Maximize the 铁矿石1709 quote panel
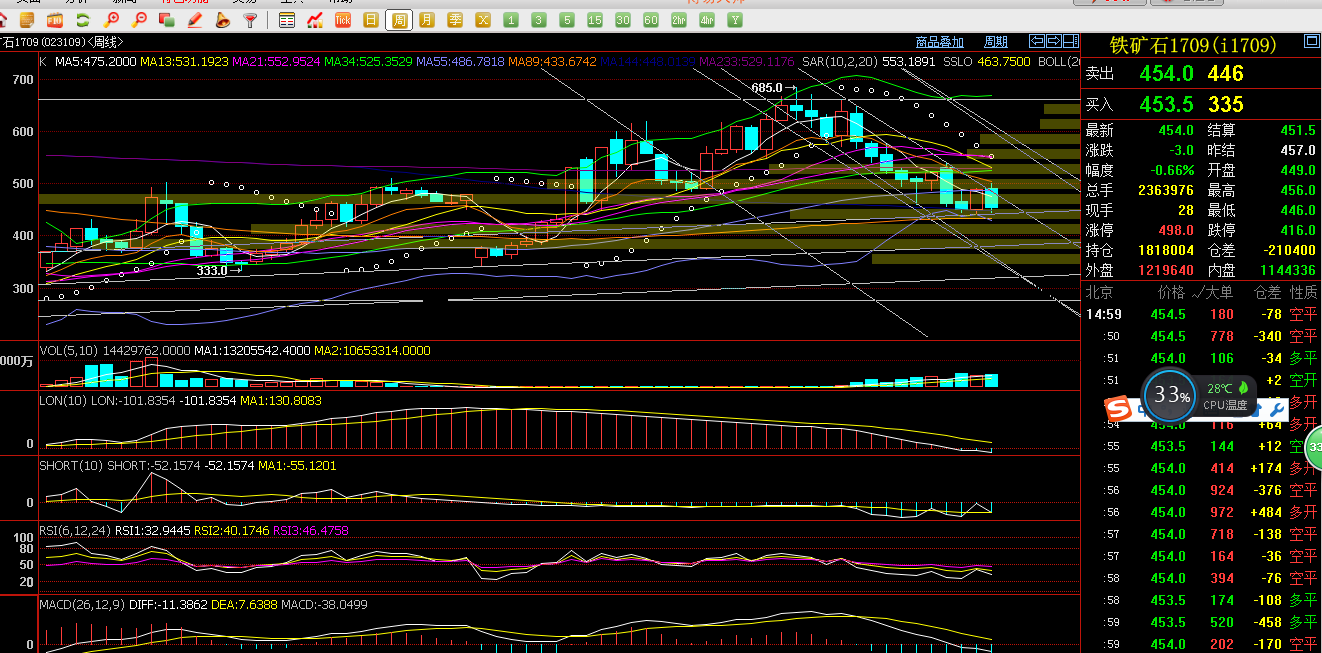Screen dimensions: 1322x653 click(x=1311, y=41)
